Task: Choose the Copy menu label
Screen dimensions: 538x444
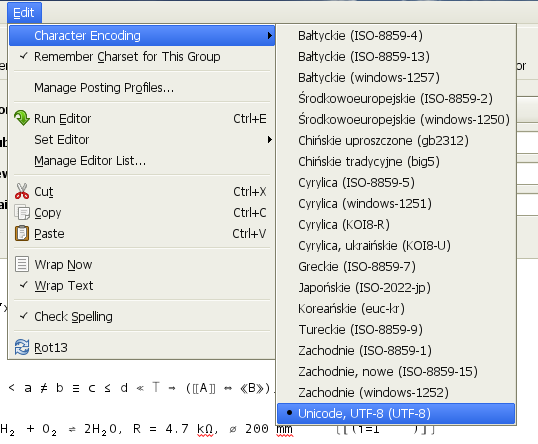Action: click(x=48, y=213)
